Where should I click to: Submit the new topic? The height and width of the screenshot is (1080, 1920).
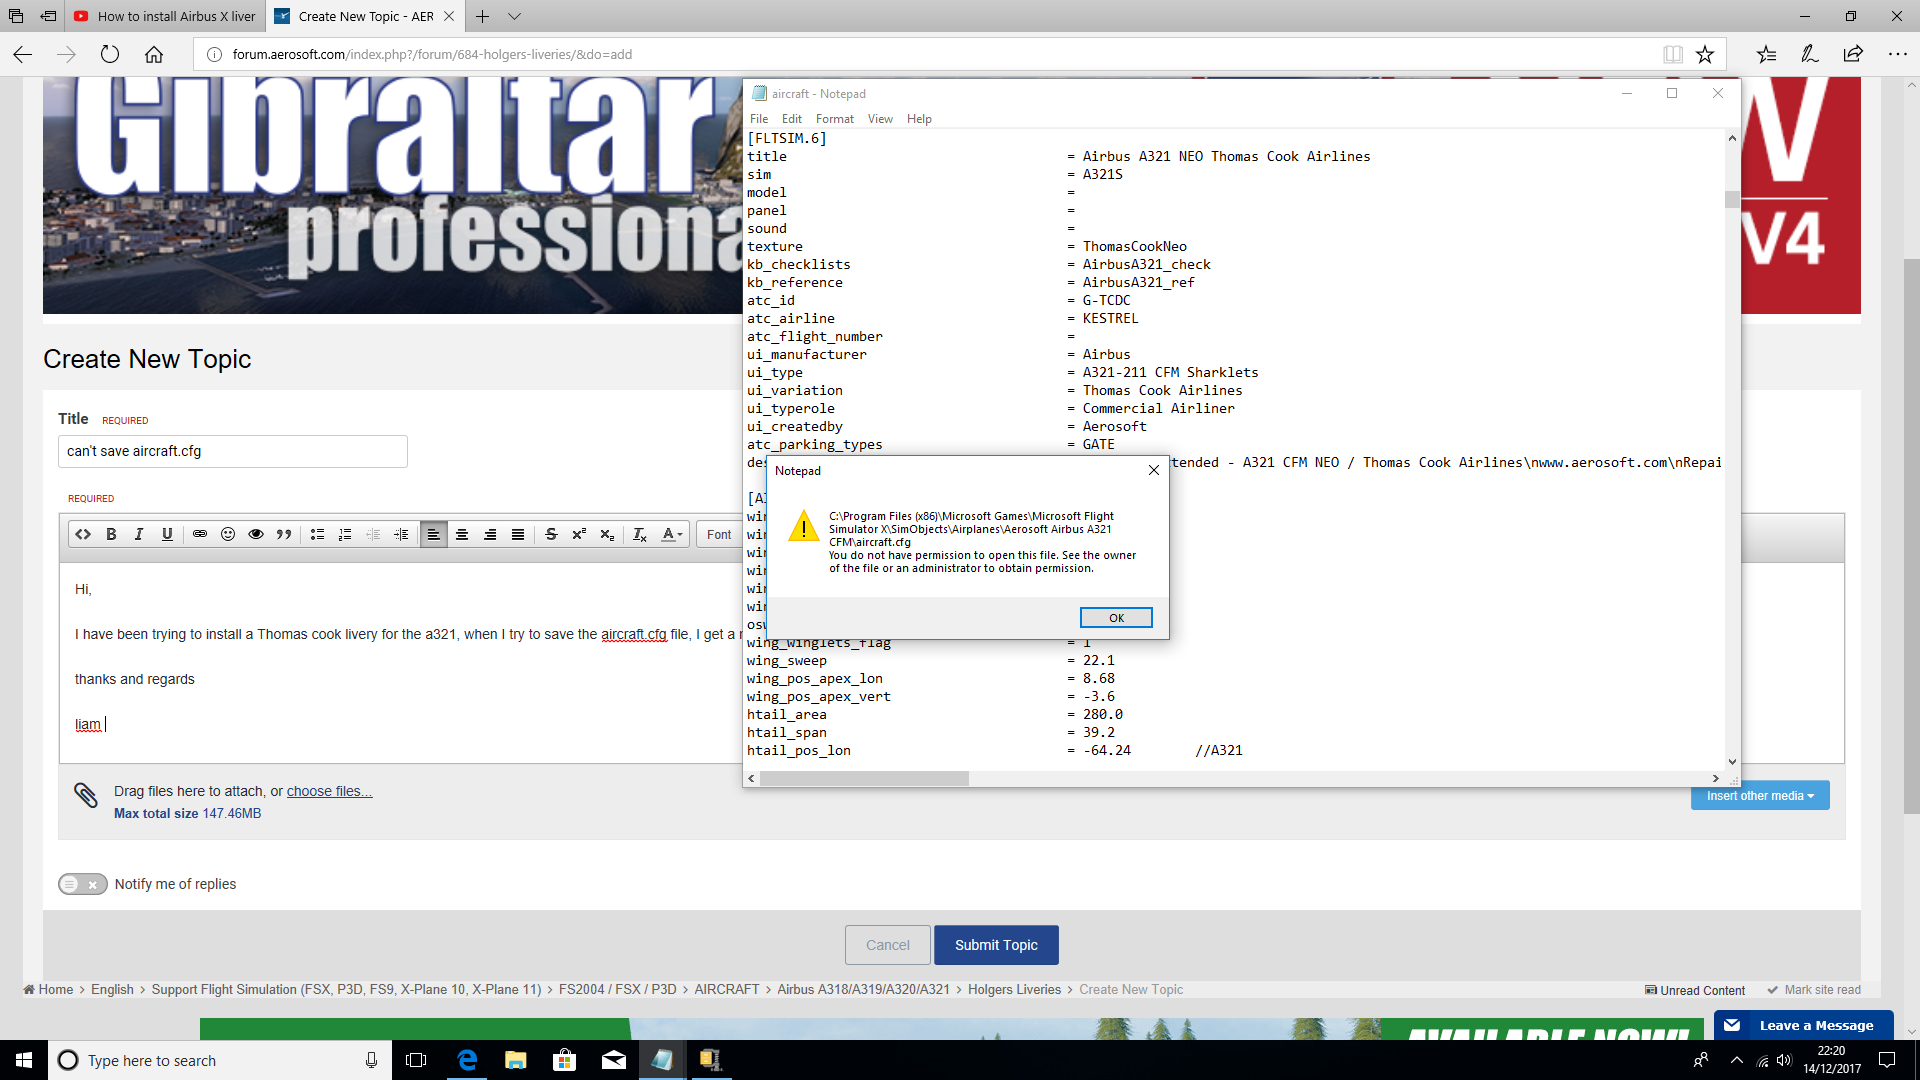996,945
